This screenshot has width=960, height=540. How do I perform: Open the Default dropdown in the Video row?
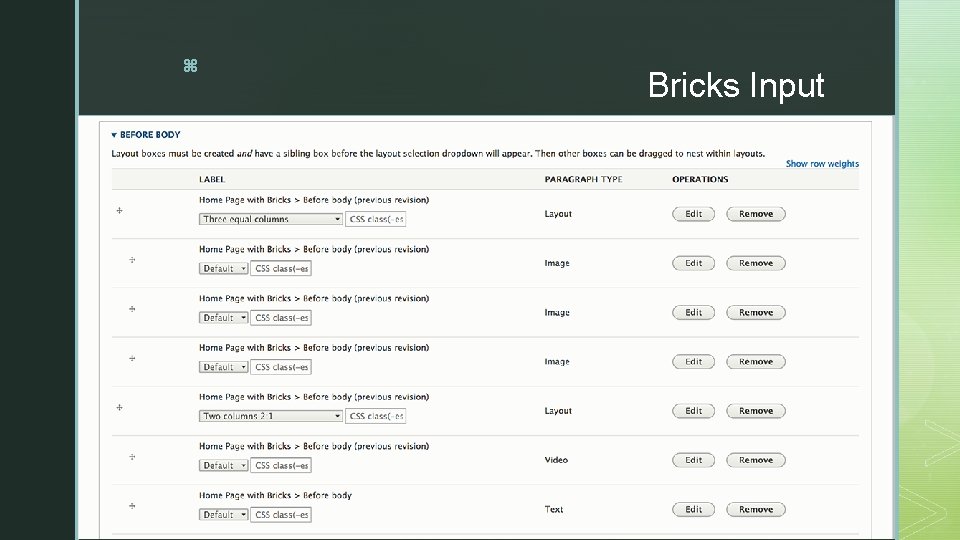[x=224, y=465]
